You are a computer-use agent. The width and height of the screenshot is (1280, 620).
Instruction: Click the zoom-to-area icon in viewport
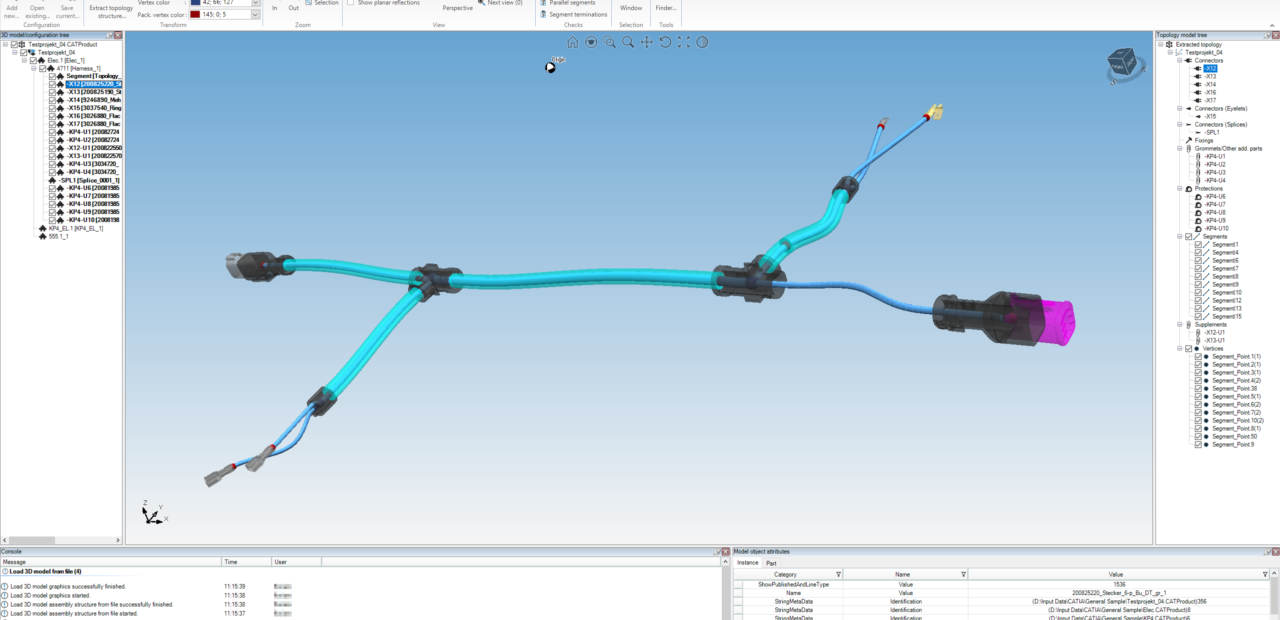609,42
